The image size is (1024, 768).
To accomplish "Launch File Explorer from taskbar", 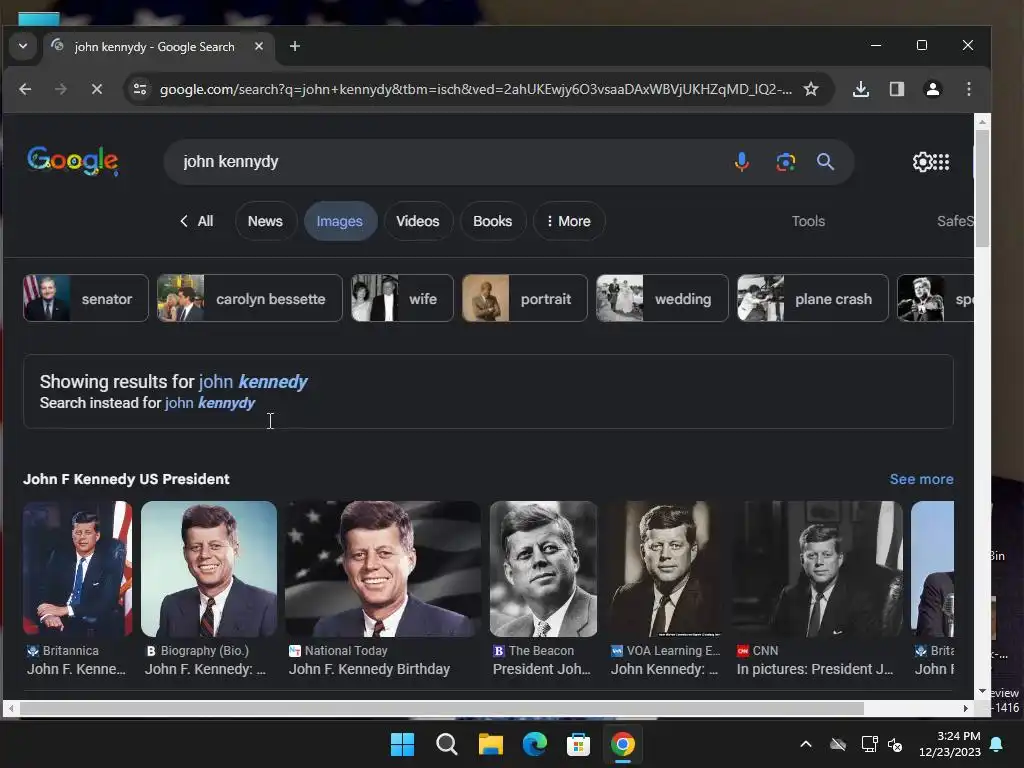I will point(490,744).
